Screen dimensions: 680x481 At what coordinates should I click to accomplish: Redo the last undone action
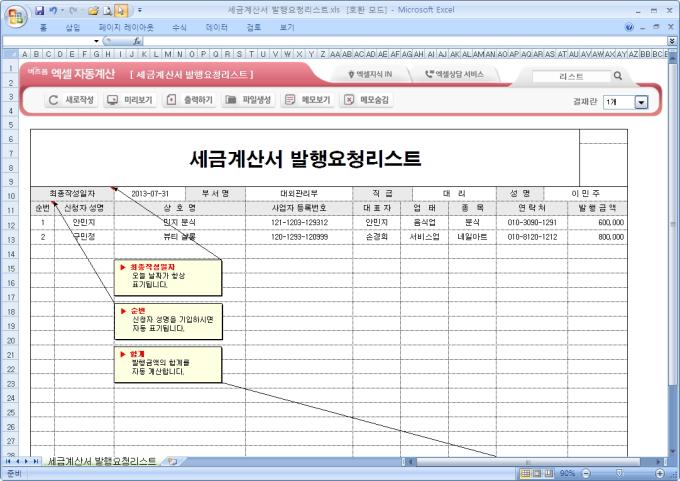pos(73,10)
